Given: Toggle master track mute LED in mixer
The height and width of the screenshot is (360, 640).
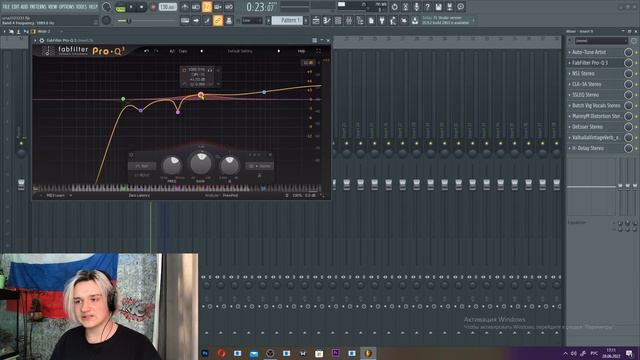Looking at the screenshot, I should click(21, 143).
